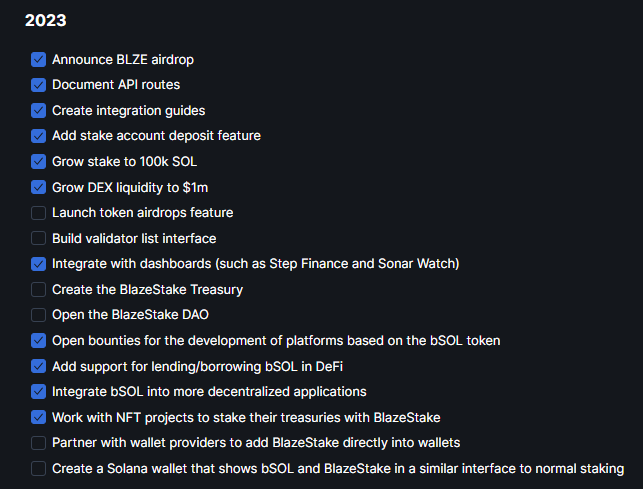The width and height of the screenshot is (643, 489).
Task: Check Create the BlazeStake Treasury box
Action: point(38,289)
